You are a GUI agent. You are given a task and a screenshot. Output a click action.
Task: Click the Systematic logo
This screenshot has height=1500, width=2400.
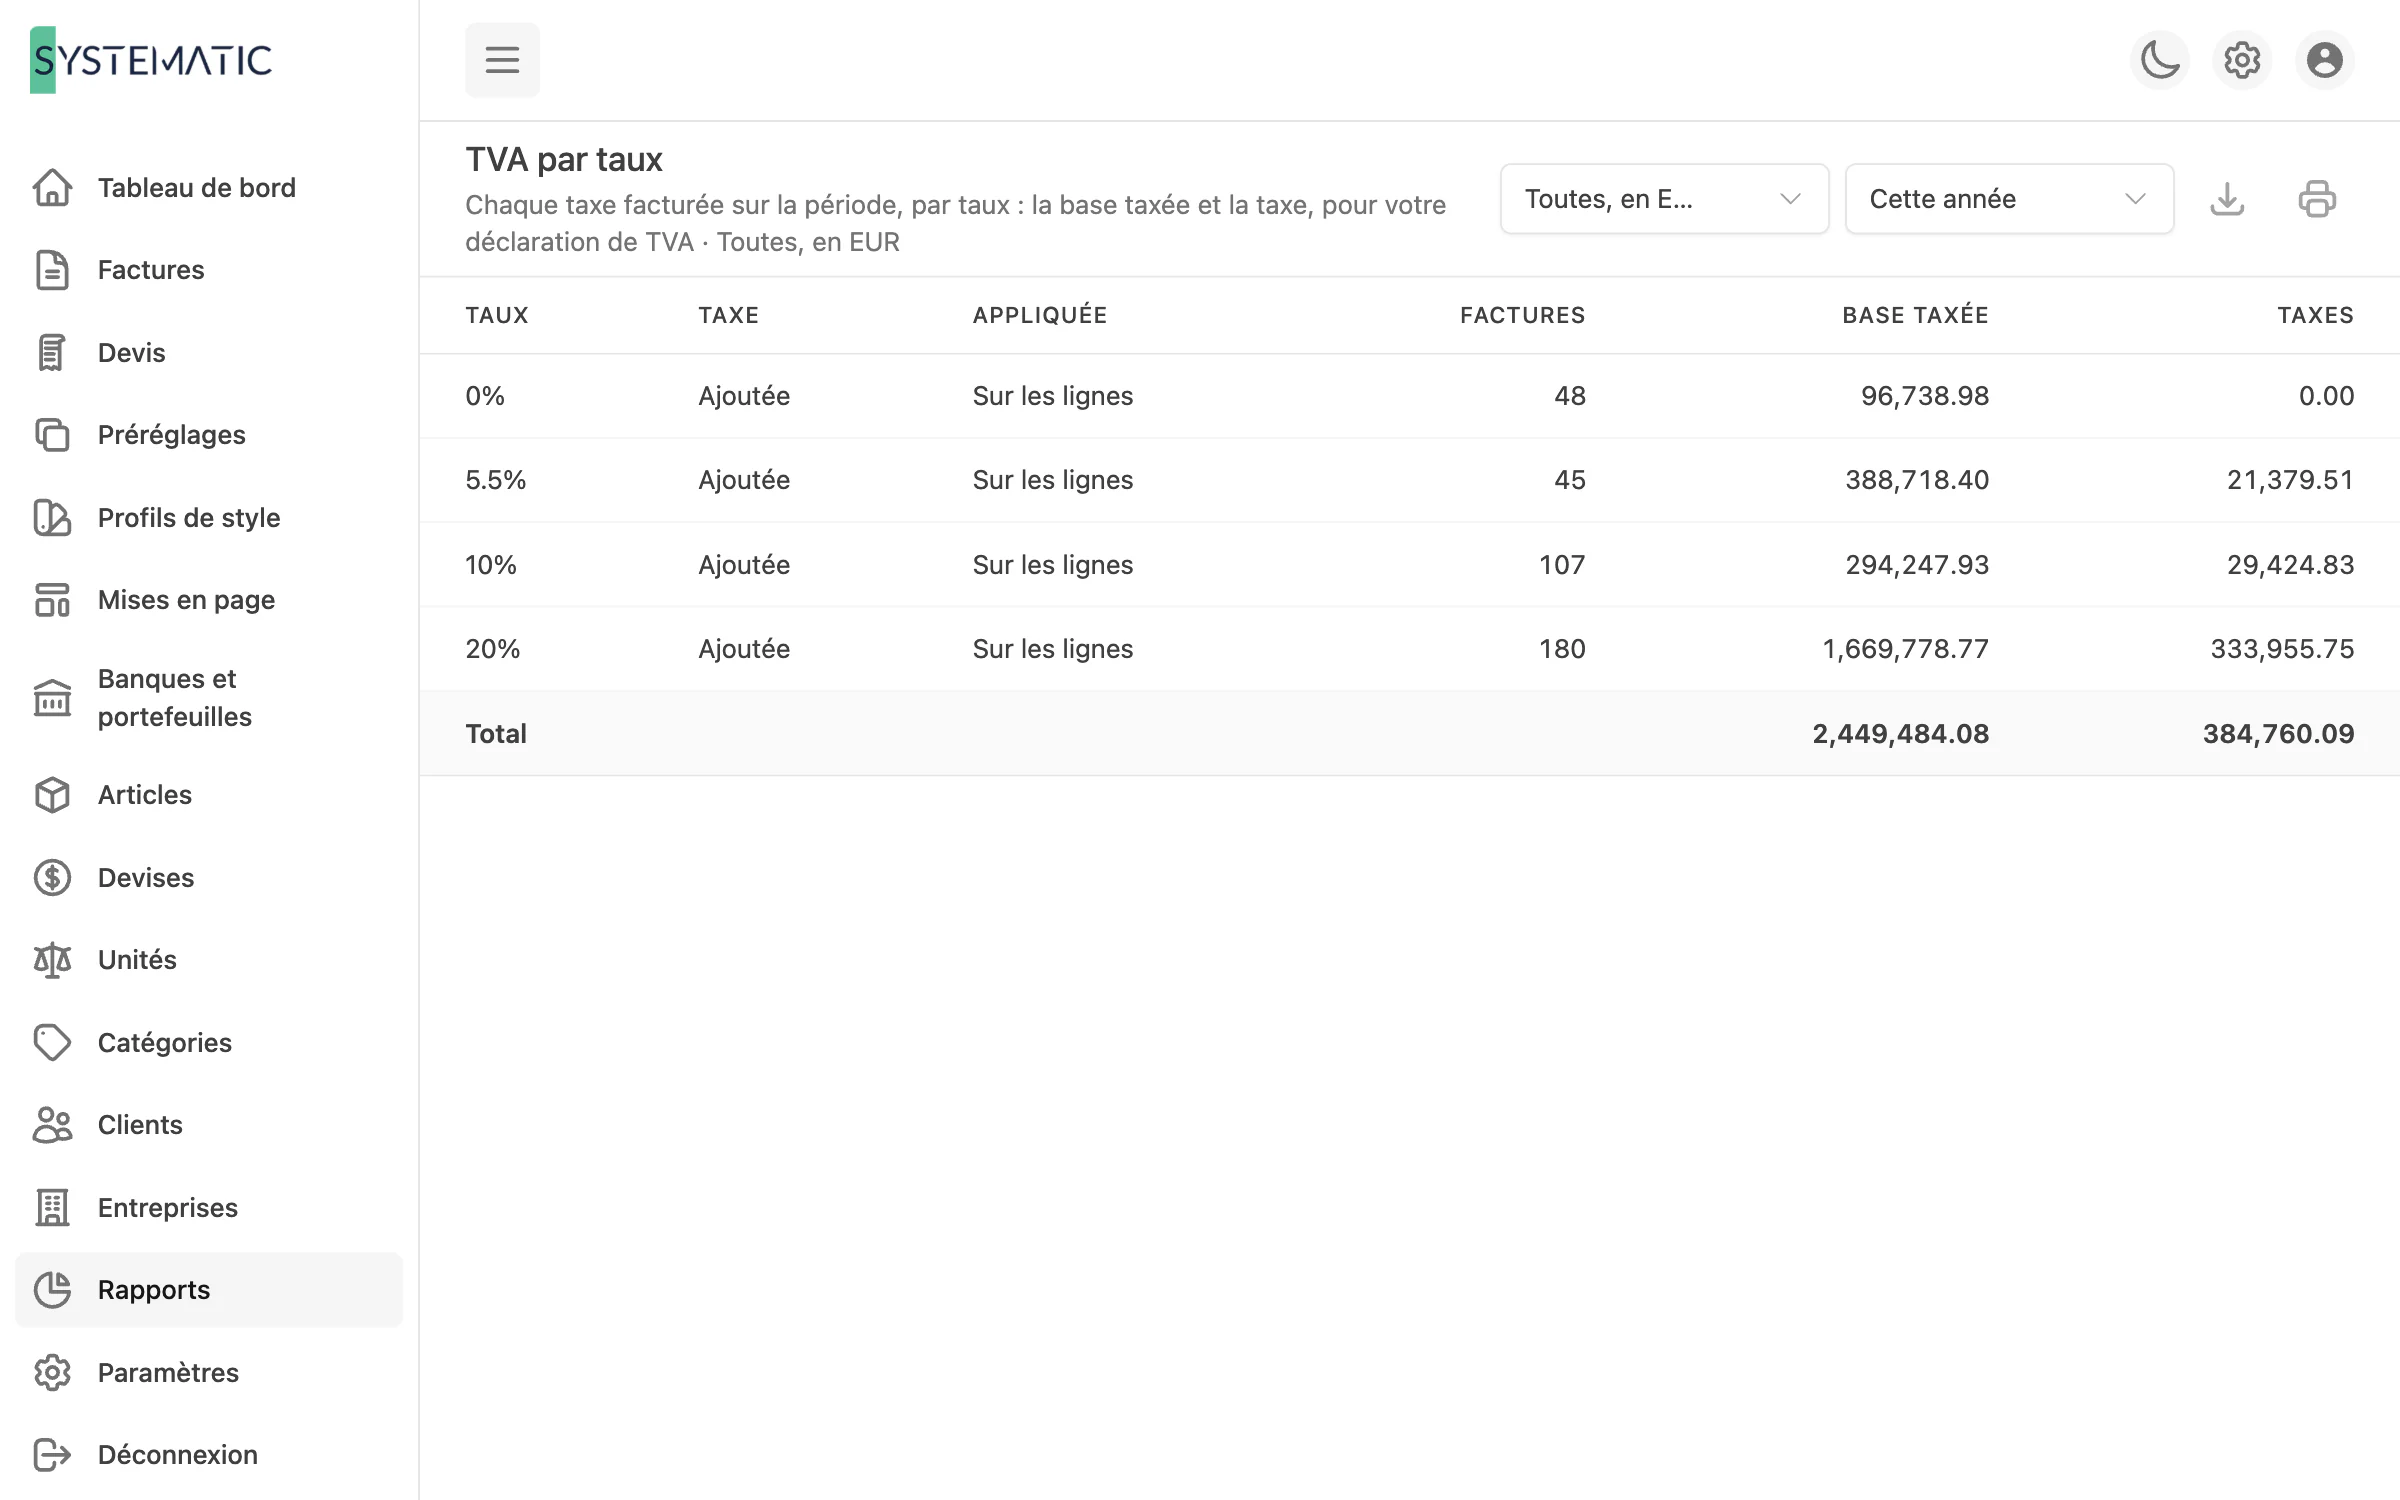[151, 60]
